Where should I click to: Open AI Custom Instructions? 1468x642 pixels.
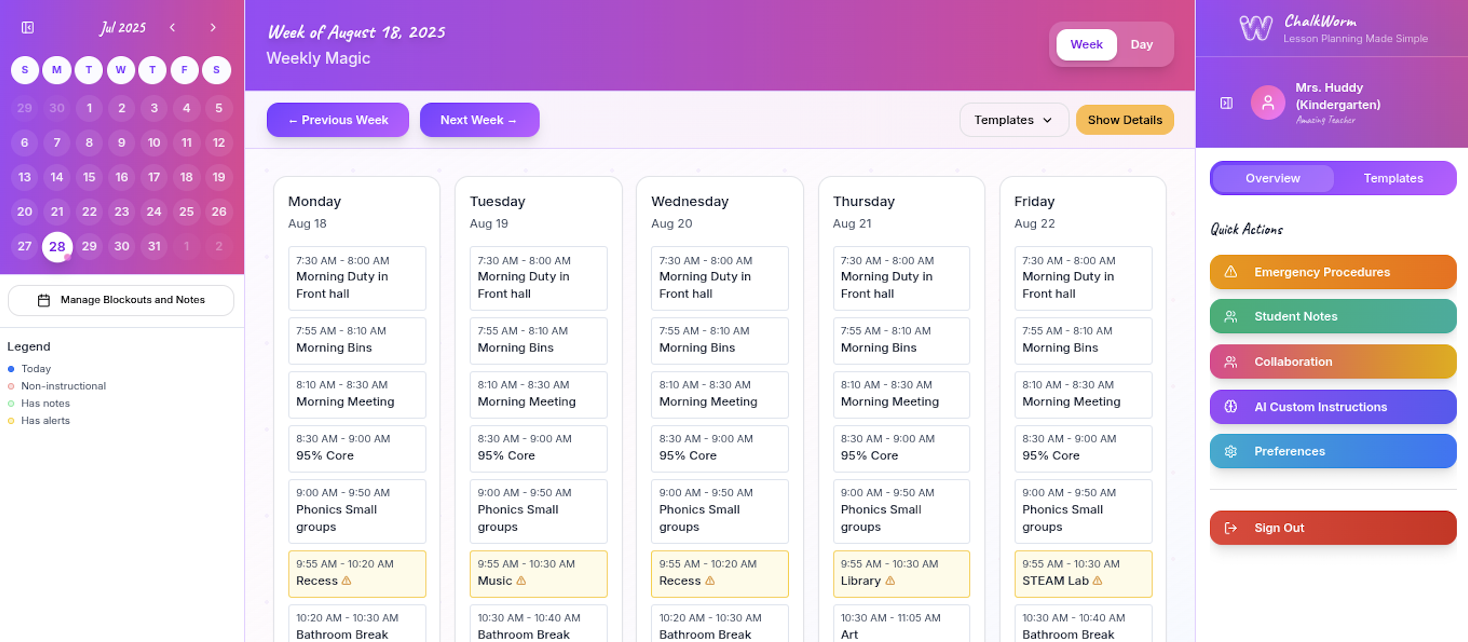1333,407
